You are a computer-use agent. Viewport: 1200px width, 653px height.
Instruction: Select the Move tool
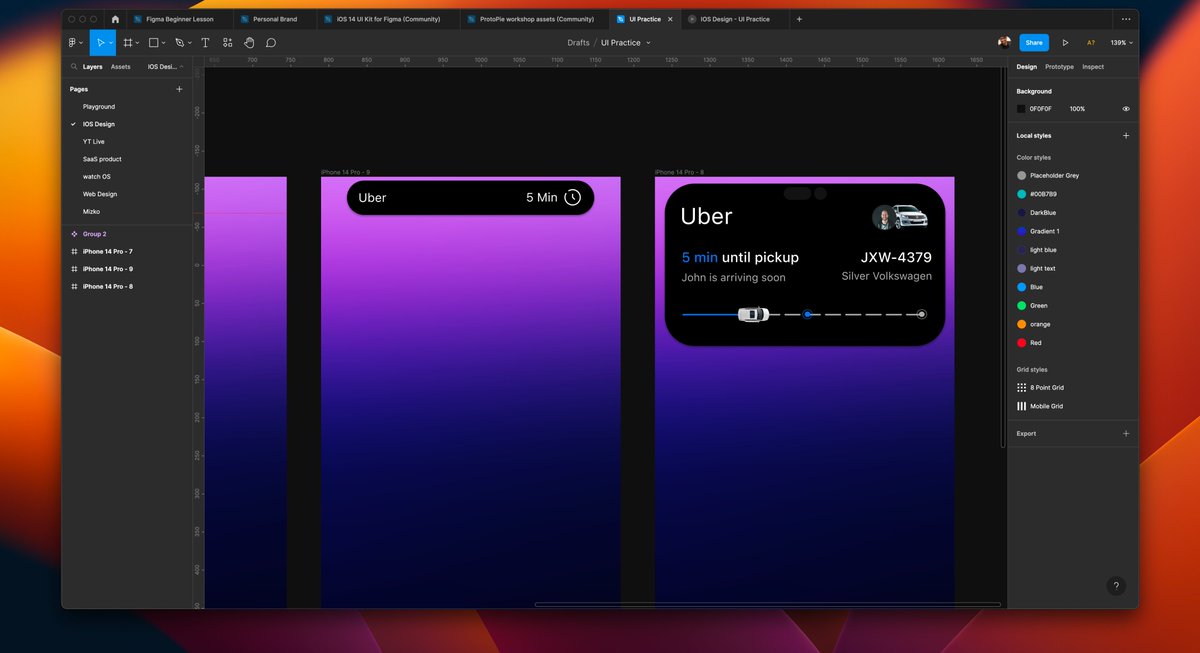point(100,43)
